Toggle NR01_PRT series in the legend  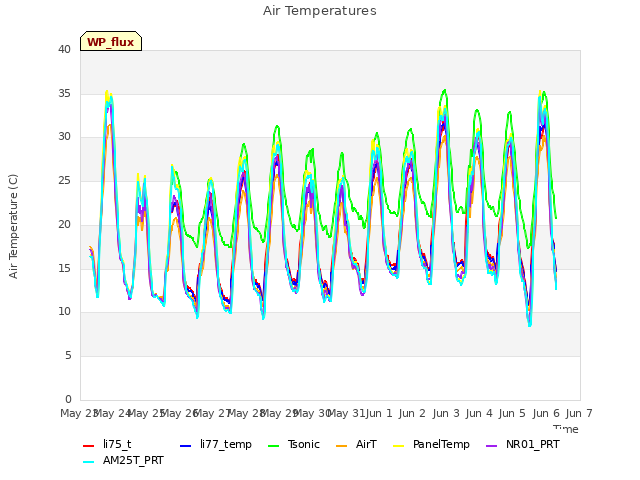coord(523,444)
